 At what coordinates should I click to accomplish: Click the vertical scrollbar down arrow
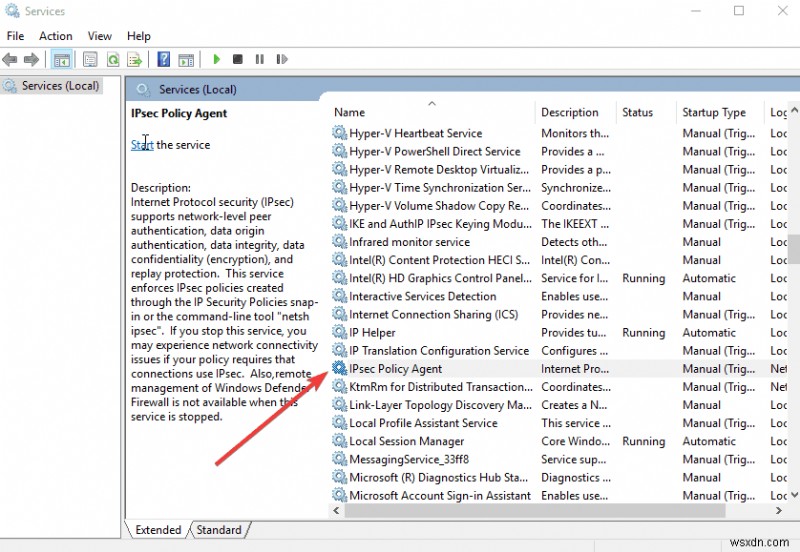coord(794,495)
